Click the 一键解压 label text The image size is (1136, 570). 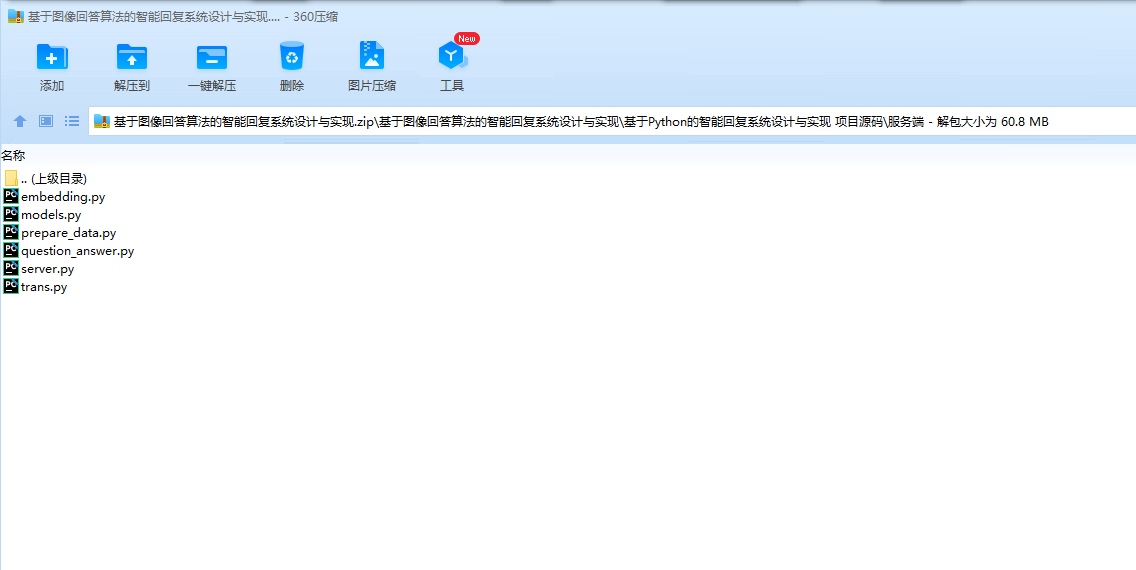212,85
